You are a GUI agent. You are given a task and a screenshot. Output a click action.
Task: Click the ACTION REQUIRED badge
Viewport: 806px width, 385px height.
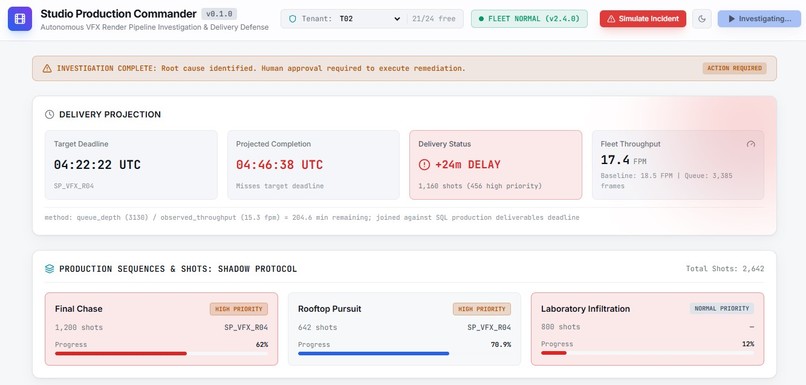[x=734, y=68]
